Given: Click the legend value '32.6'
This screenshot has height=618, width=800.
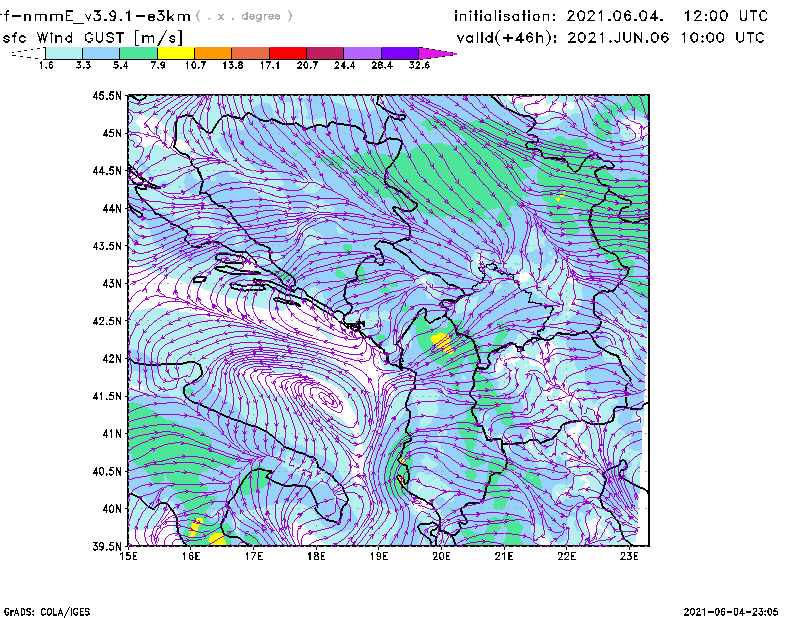Looking at the screenshot, I should click(419, 65).
